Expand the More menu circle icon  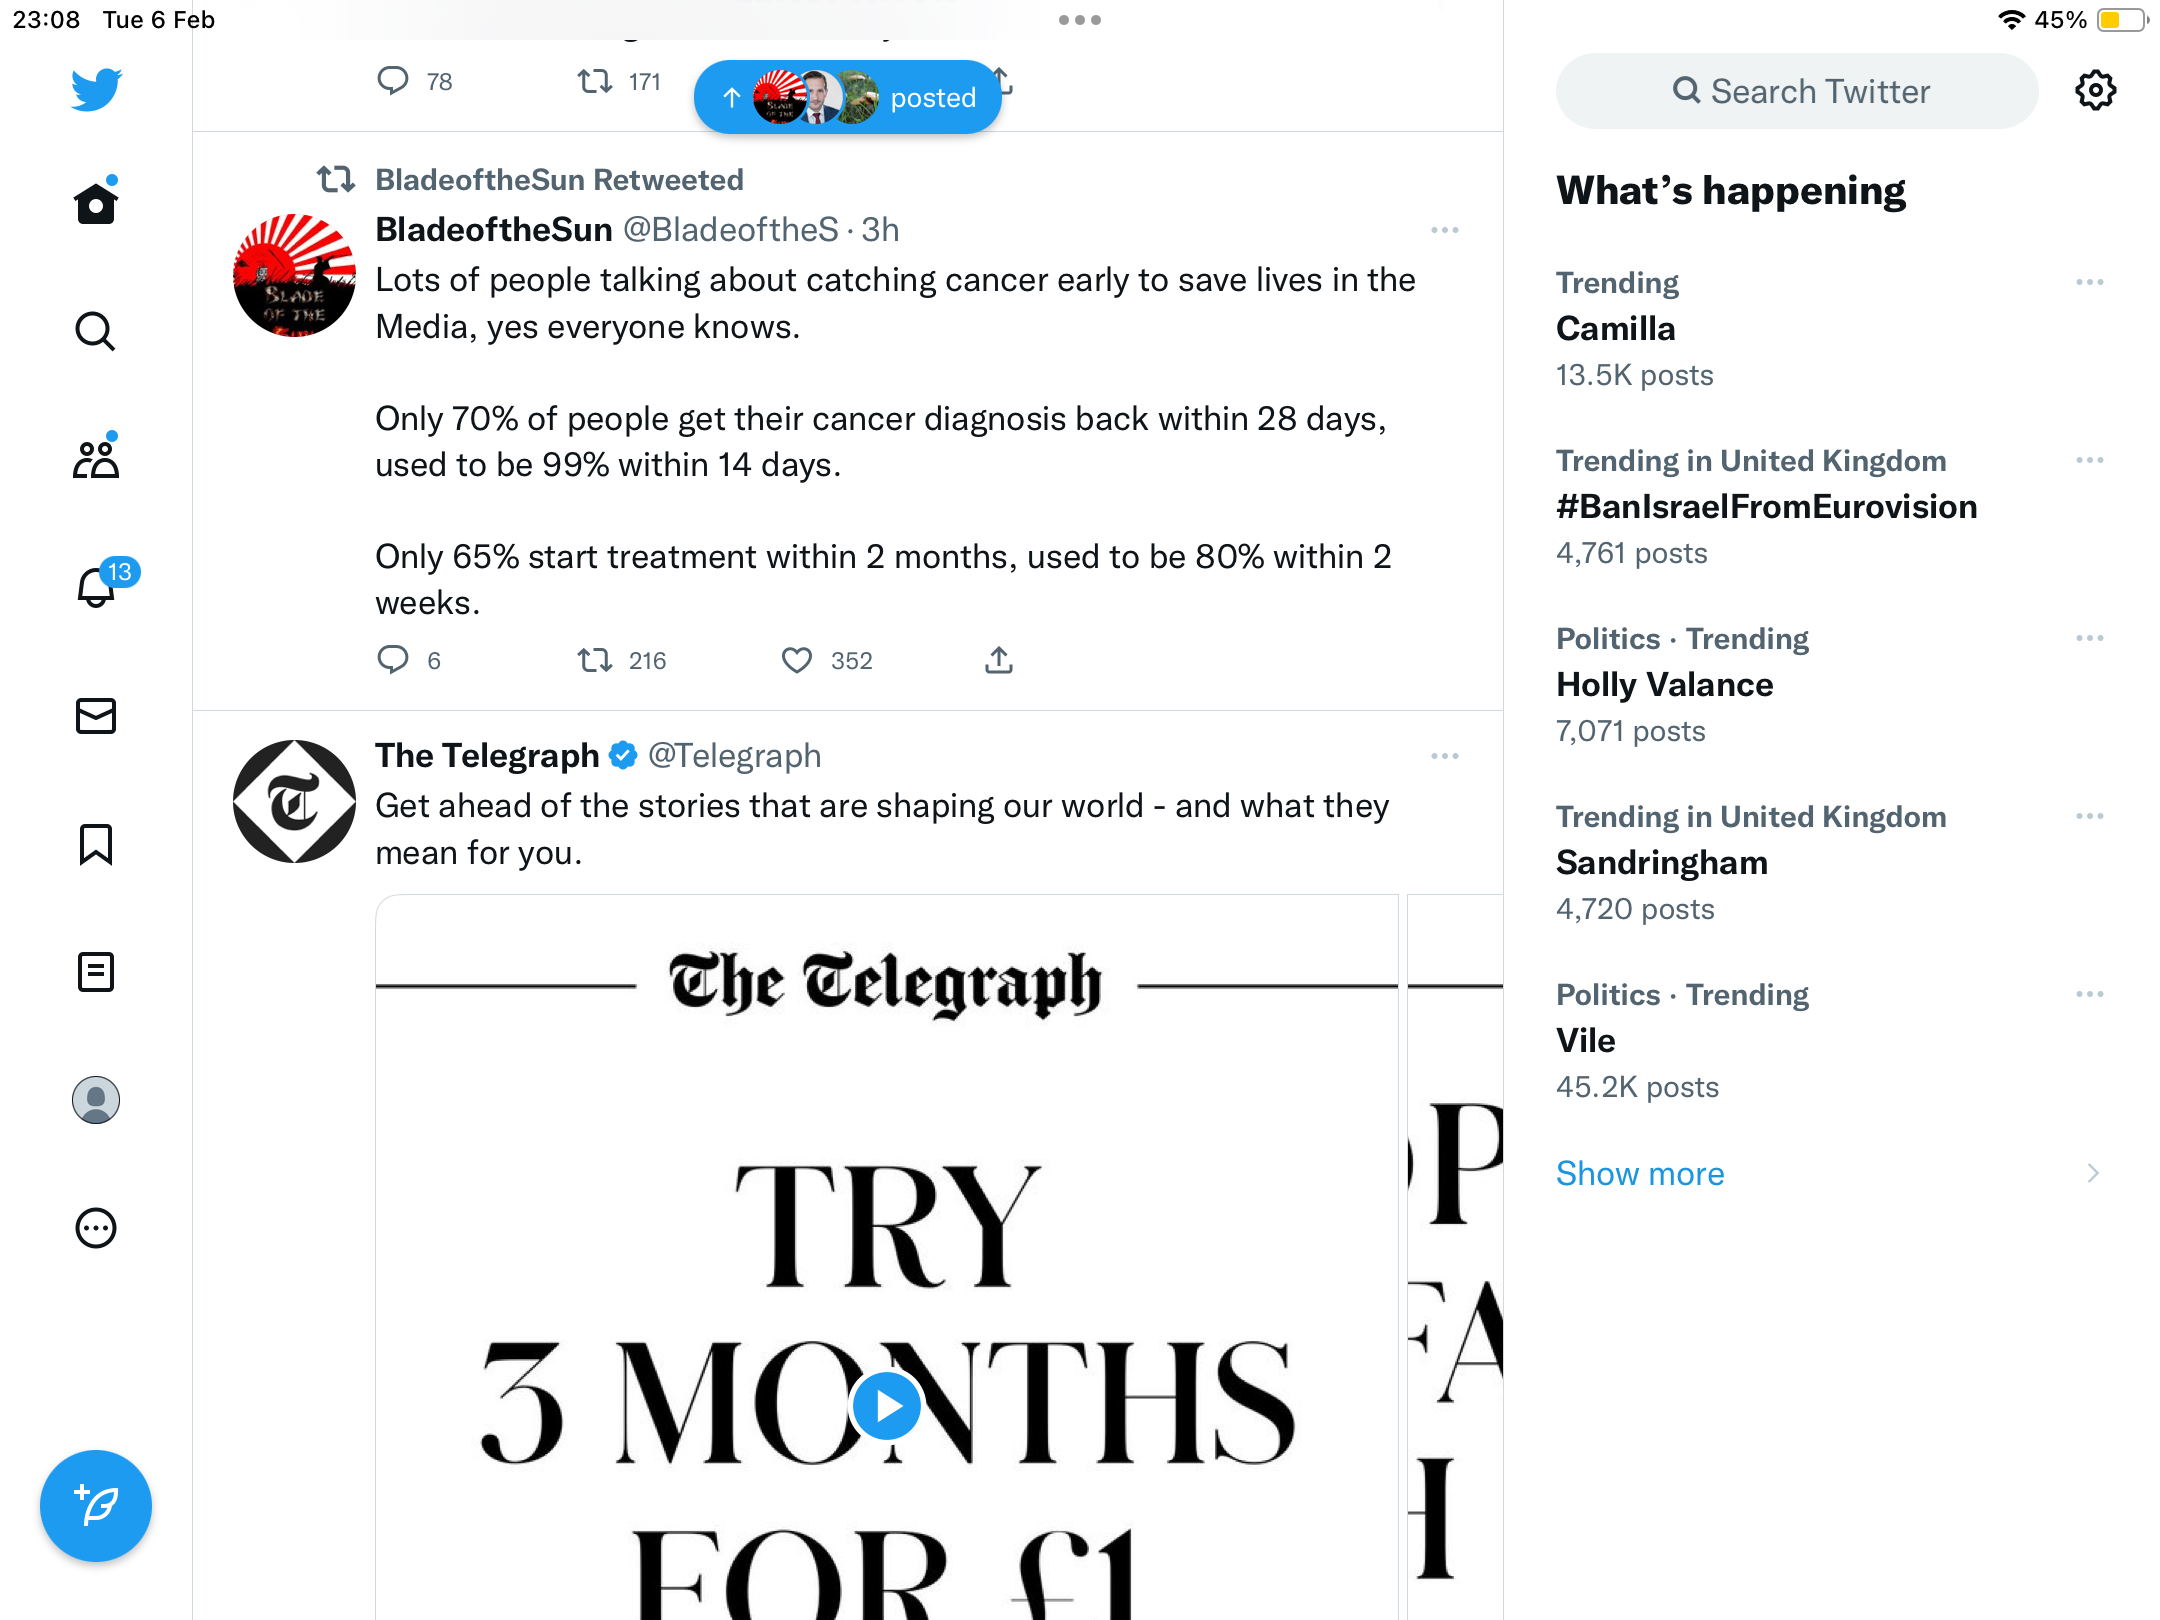[96, 1228]
